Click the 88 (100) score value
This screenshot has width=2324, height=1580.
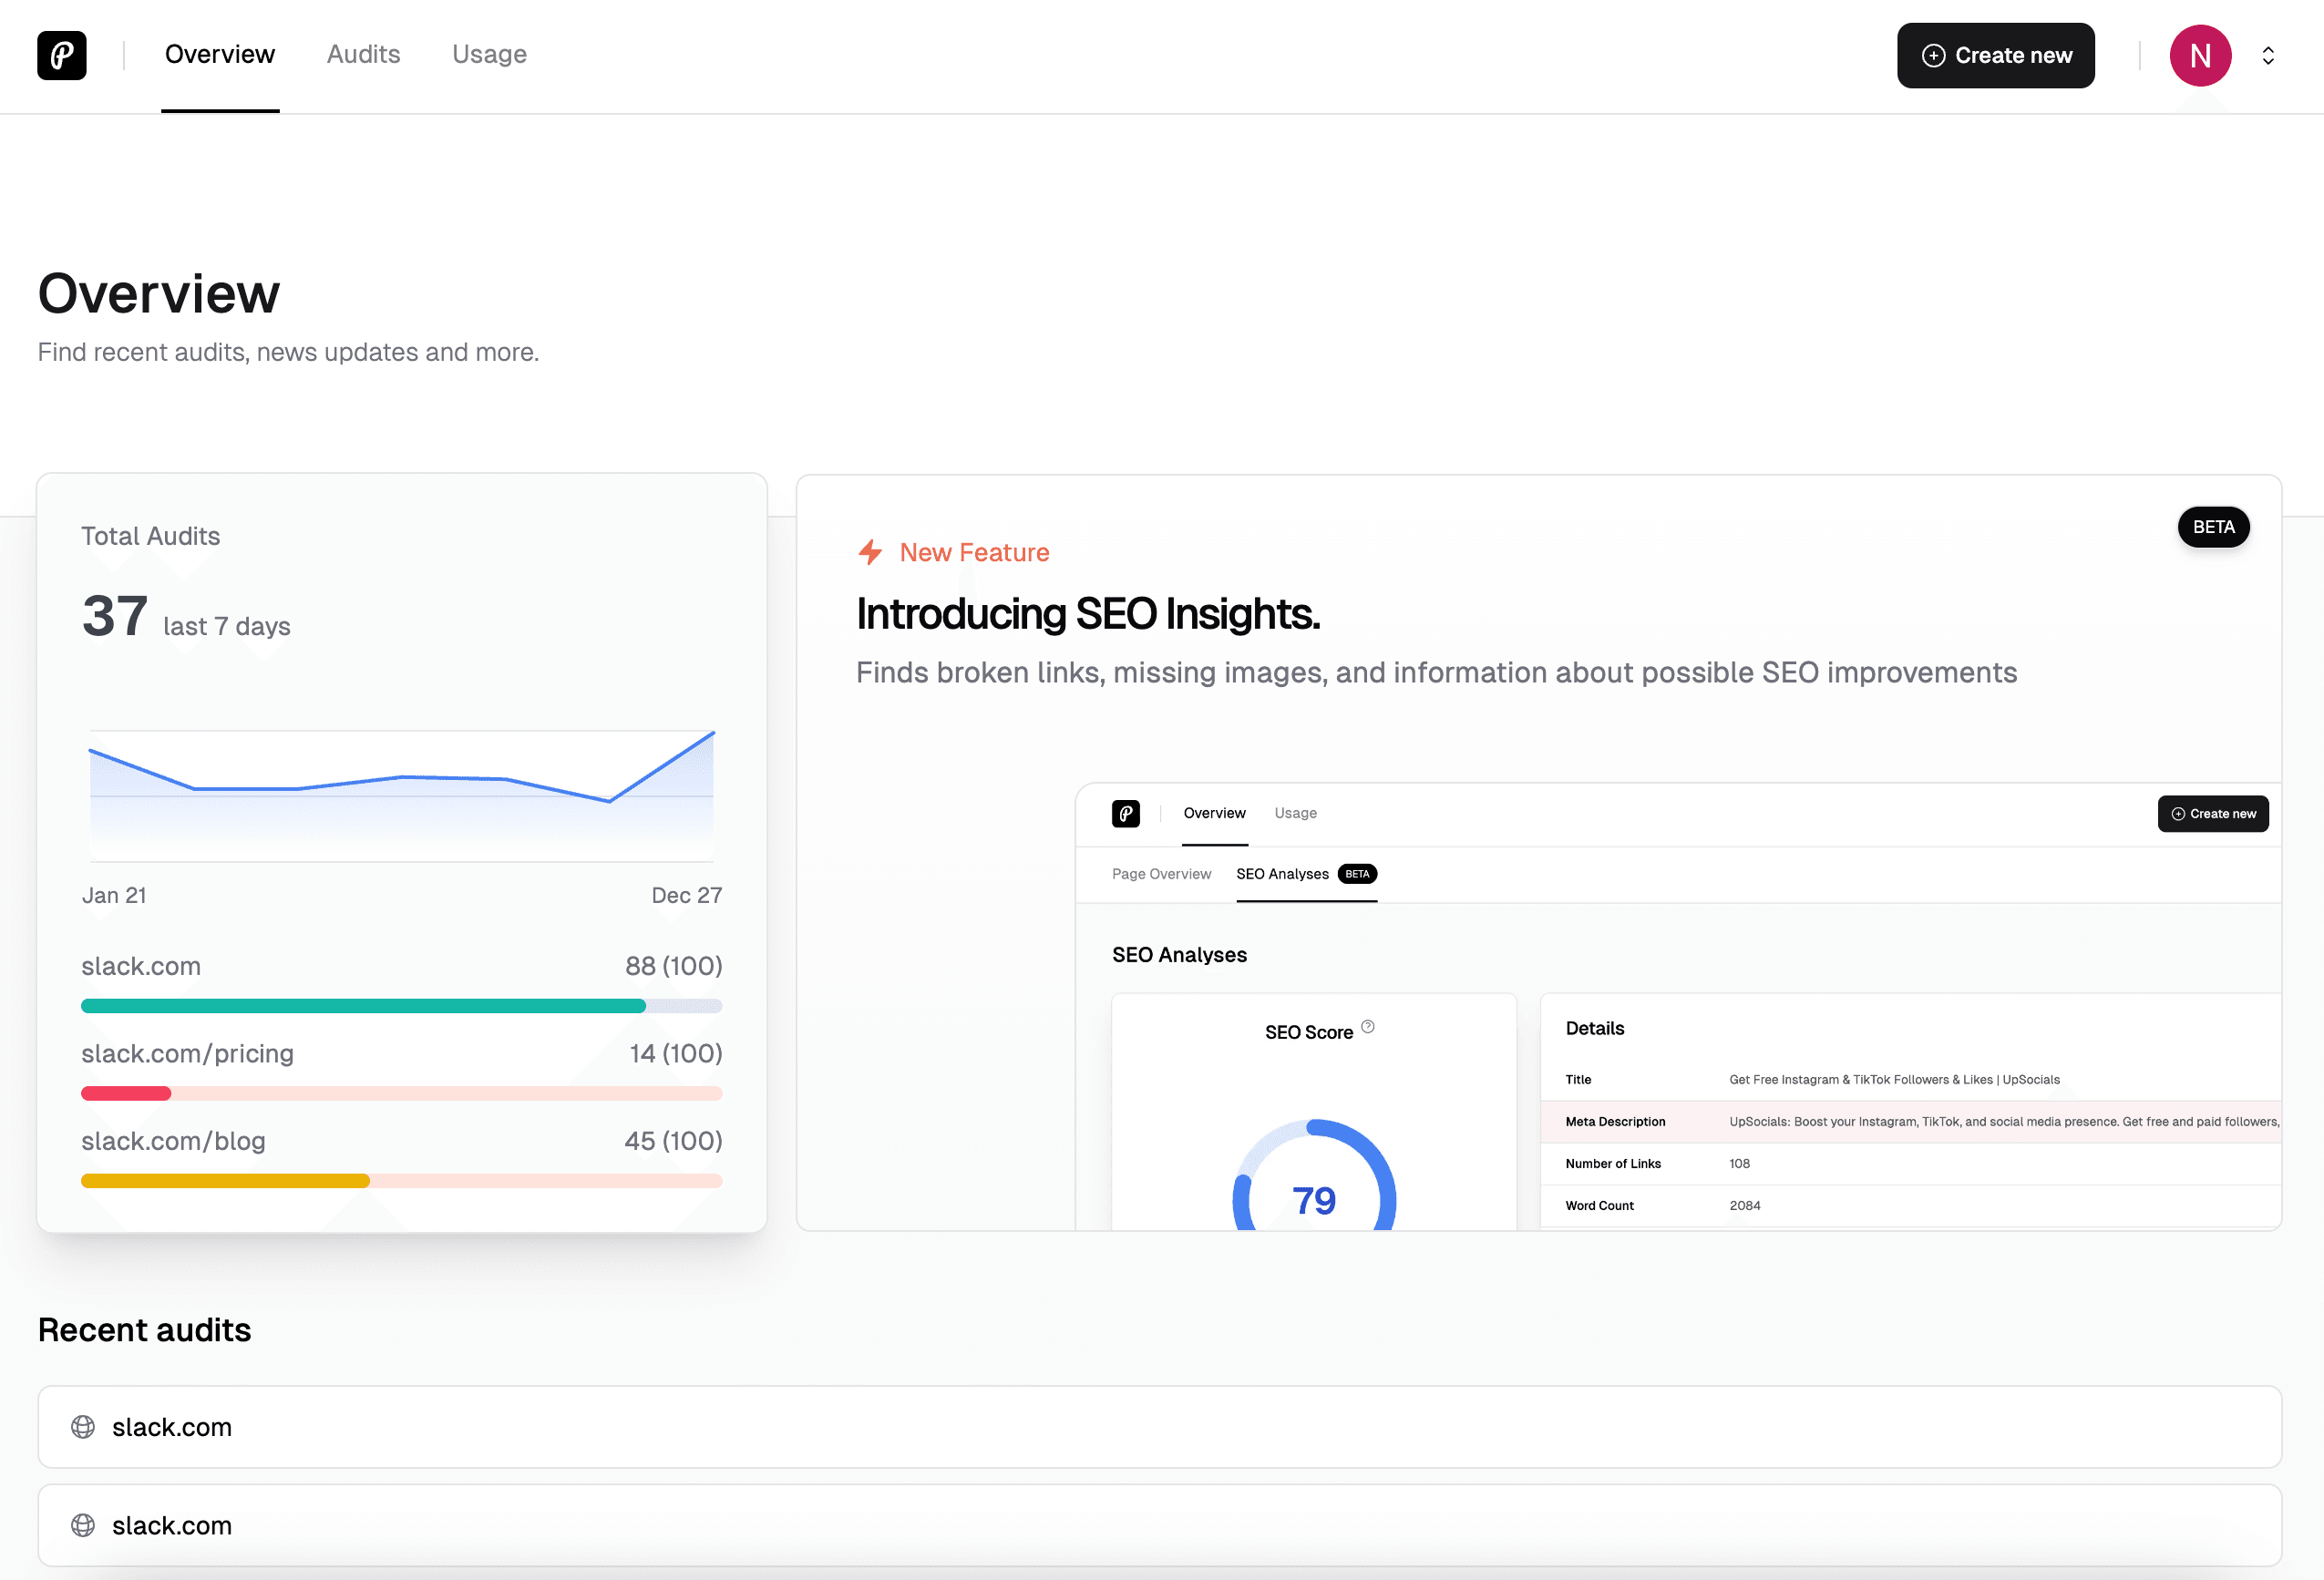coord(673,966)
